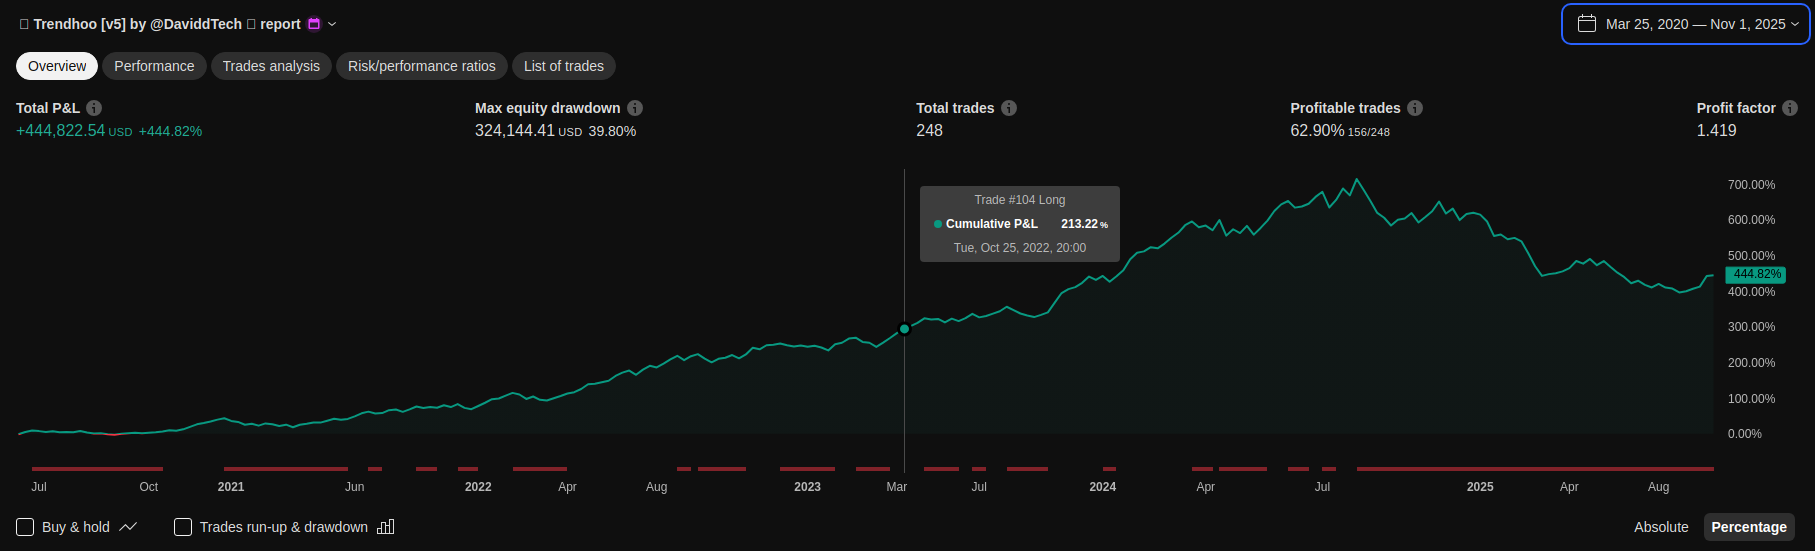Expand the strategy report title dropdown chevron
This screenshot has width=1815, height=551.
[x=333, y=24]
